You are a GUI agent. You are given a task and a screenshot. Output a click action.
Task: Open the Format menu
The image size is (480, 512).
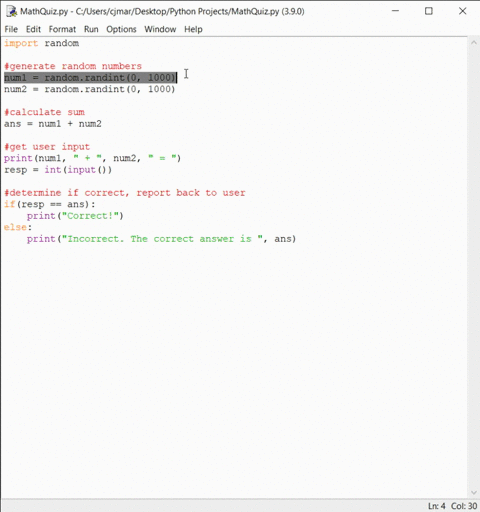click(62, 29)
